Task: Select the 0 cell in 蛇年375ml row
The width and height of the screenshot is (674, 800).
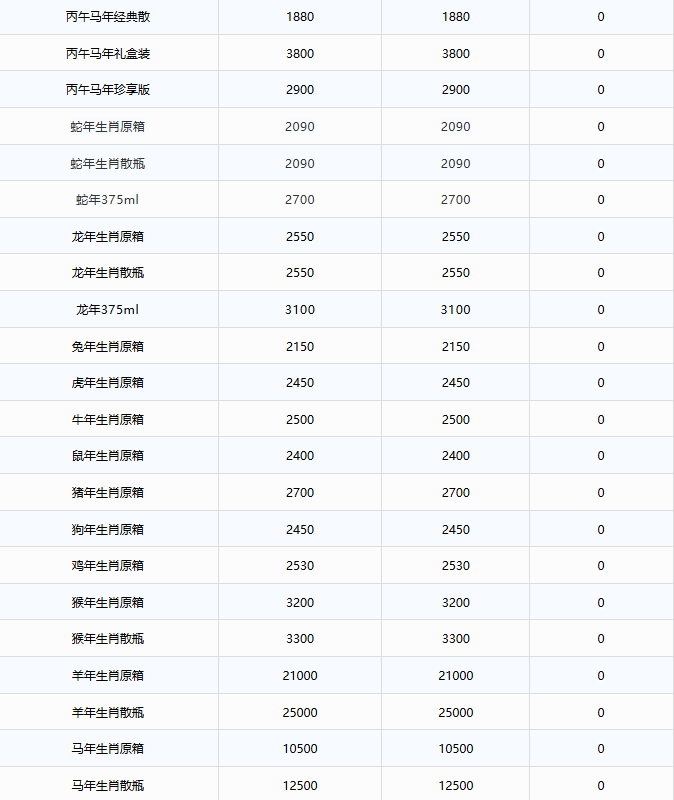Action: 601,199
